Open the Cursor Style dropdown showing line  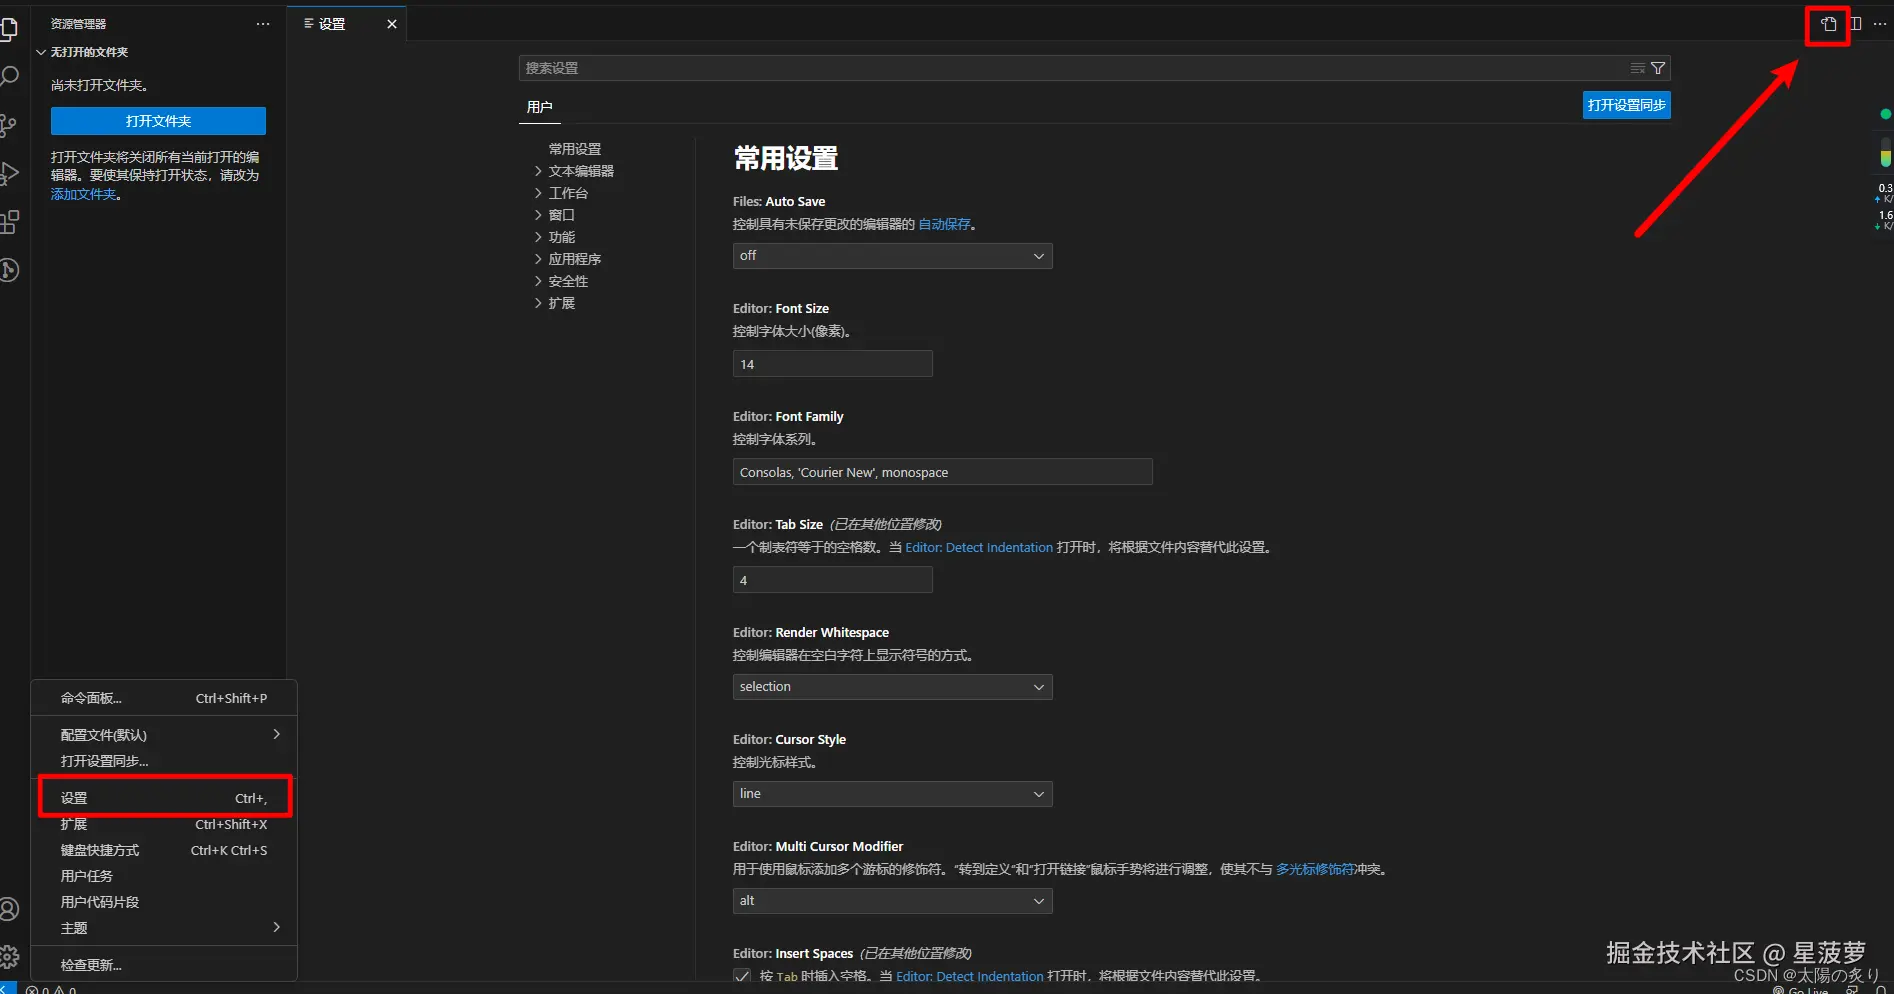[x=892, y=794]
